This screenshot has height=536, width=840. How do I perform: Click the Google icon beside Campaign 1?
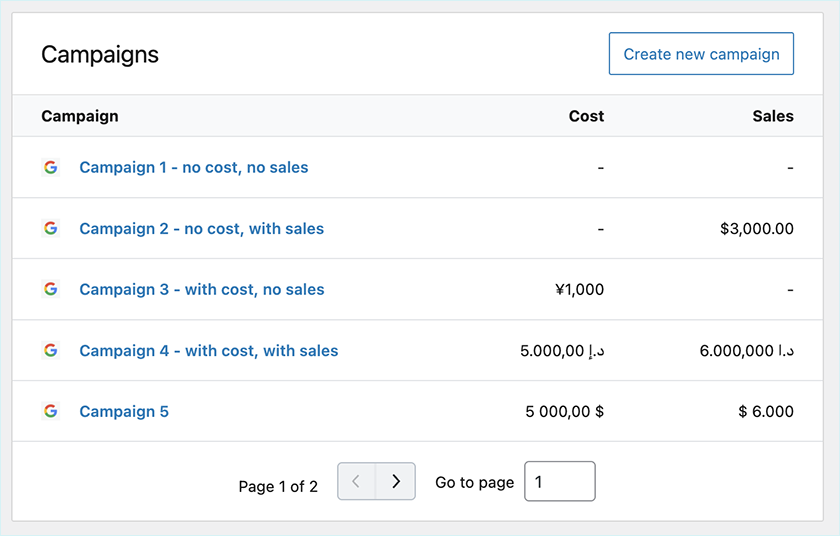click(x=50, y=168)
